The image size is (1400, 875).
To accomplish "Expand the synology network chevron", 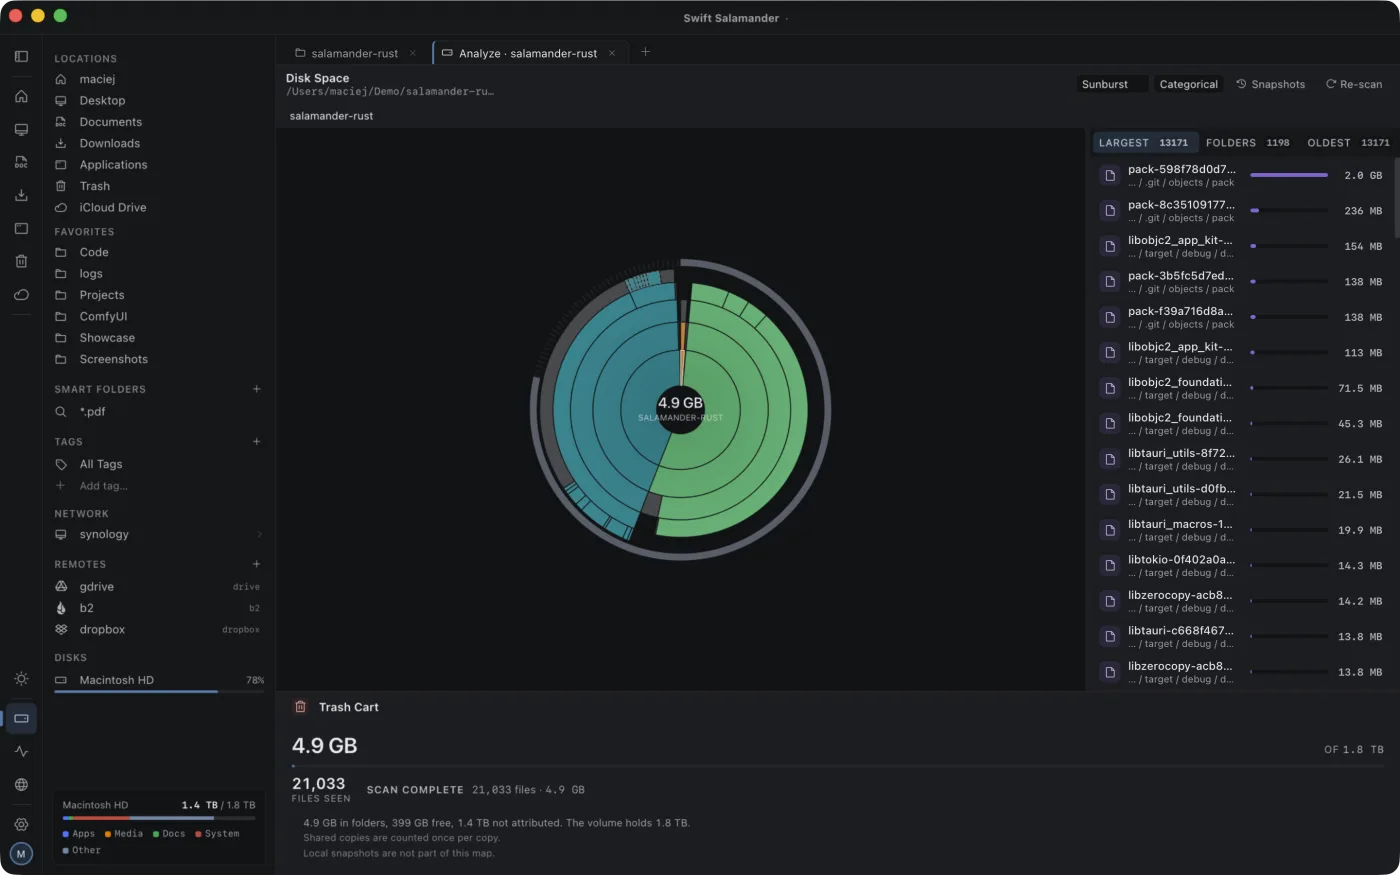I will [x=259, y=535].
